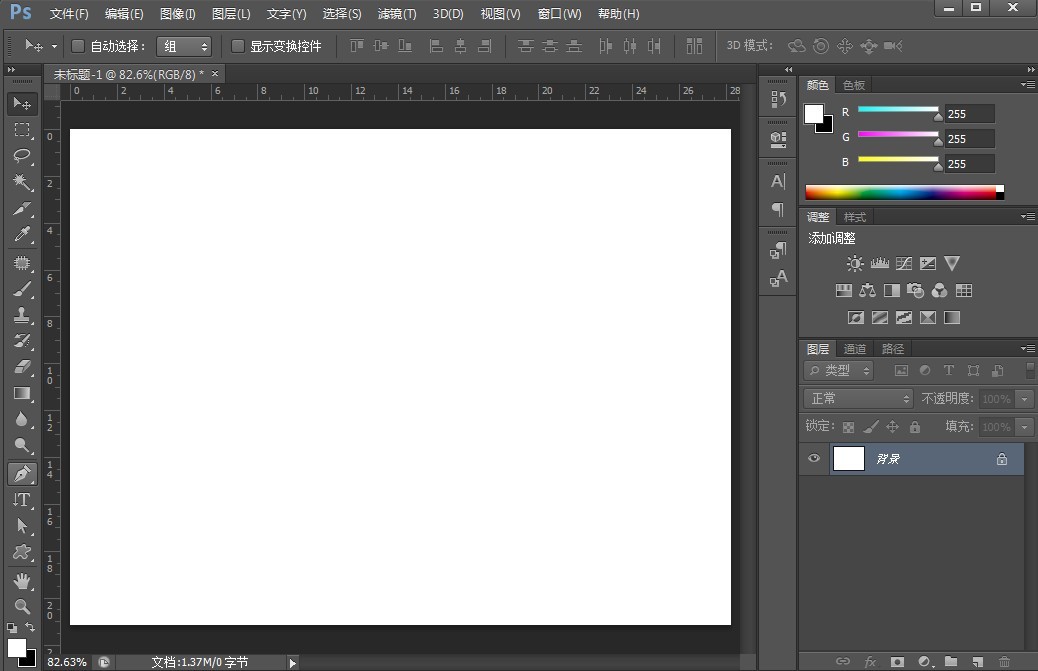
Task: Click the R value input field
Action: pos(968,114)
